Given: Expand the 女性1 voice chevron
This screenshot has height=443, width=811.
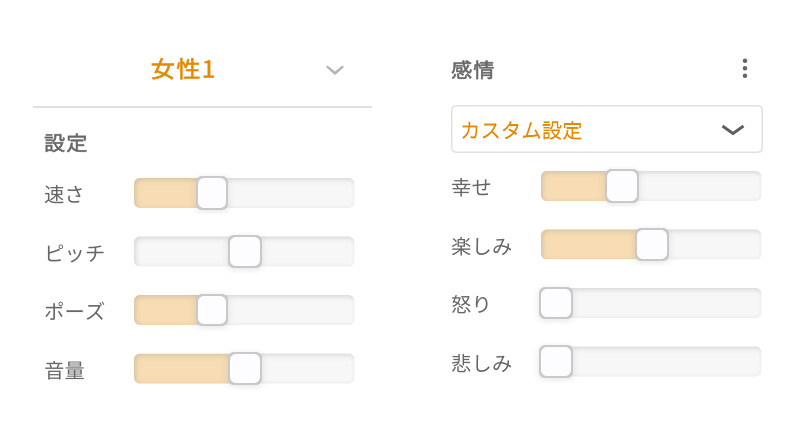Looking at the screenshot, I should [335, 70].
